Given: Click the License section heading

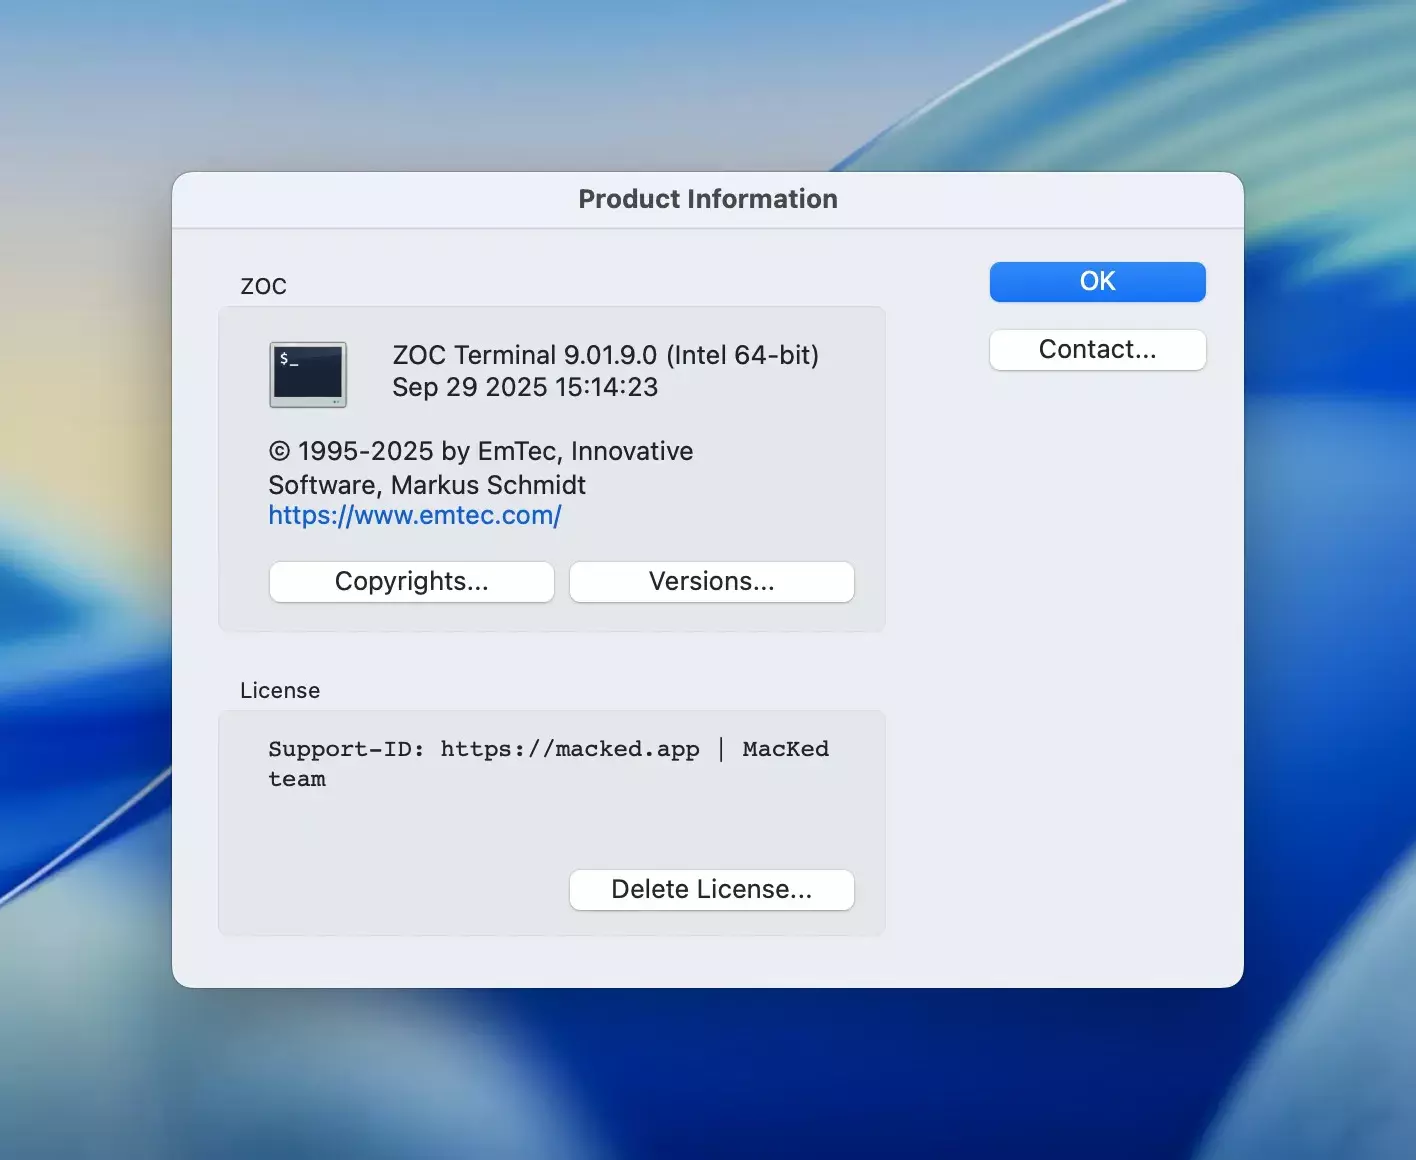Looking at the screenshot, I should [280, 691].
